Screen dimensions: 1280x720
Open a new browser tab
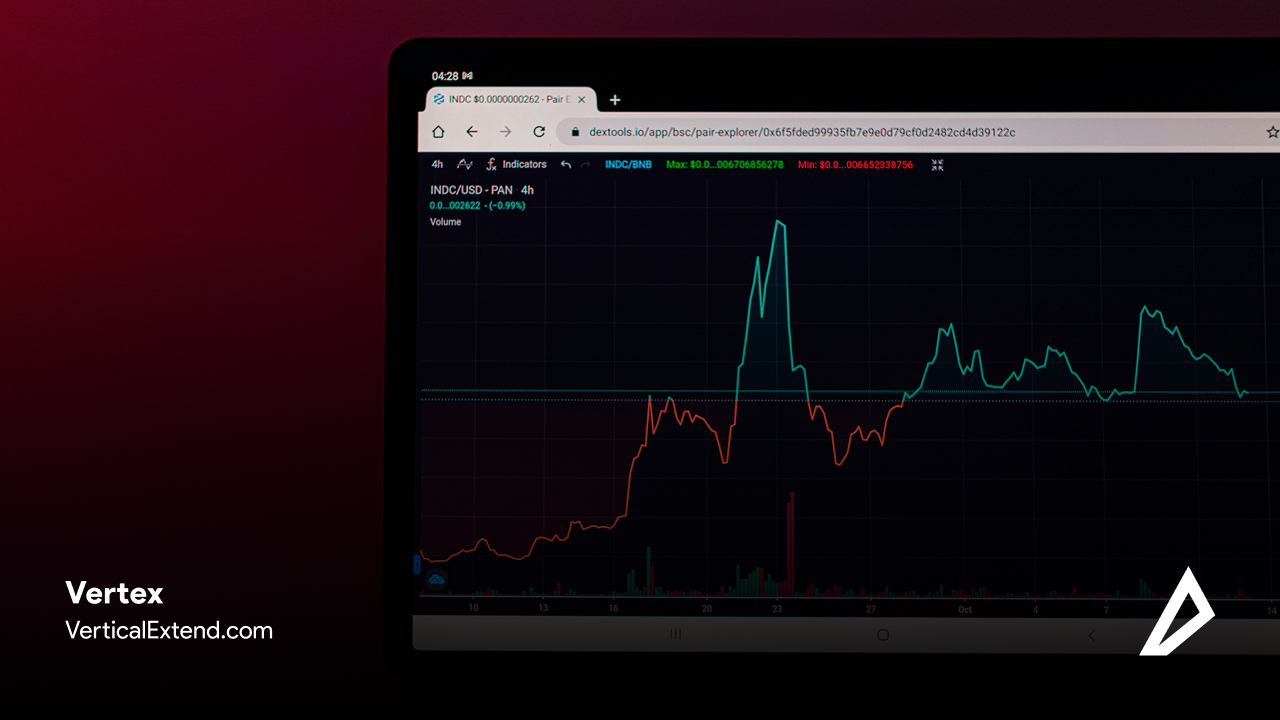click(615, 100)
